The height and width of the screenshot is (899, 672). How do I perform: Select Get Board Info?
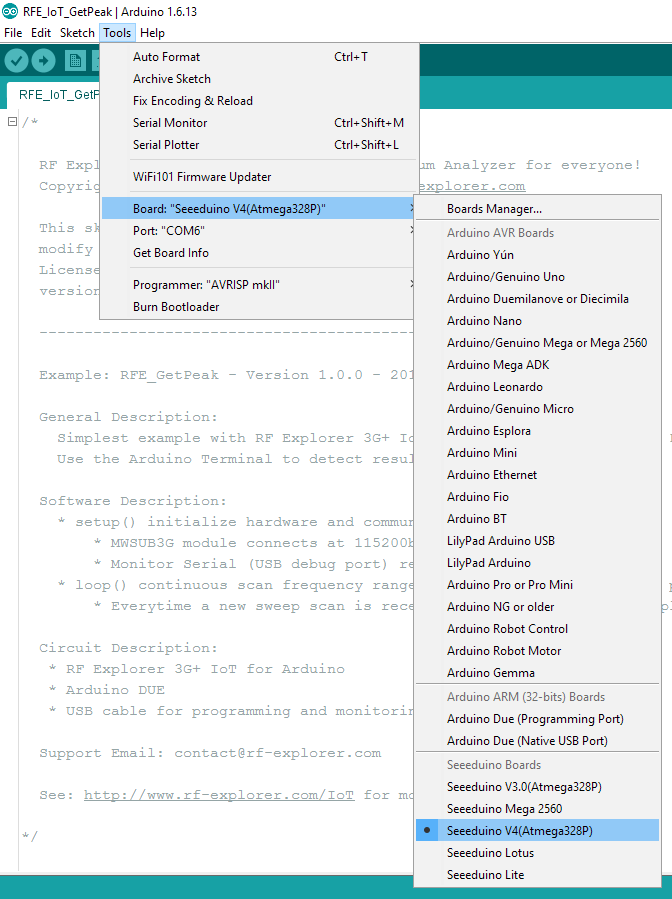point(257,253)
